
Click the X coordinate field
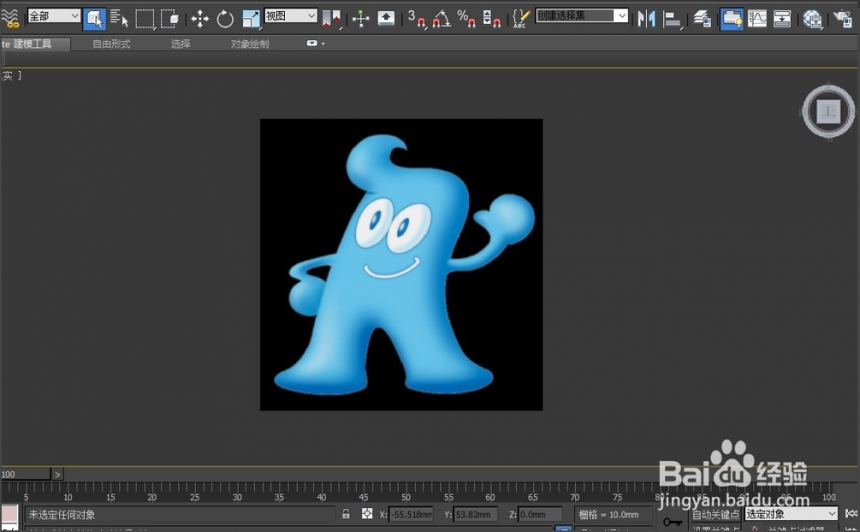click(x=411, y=514)
